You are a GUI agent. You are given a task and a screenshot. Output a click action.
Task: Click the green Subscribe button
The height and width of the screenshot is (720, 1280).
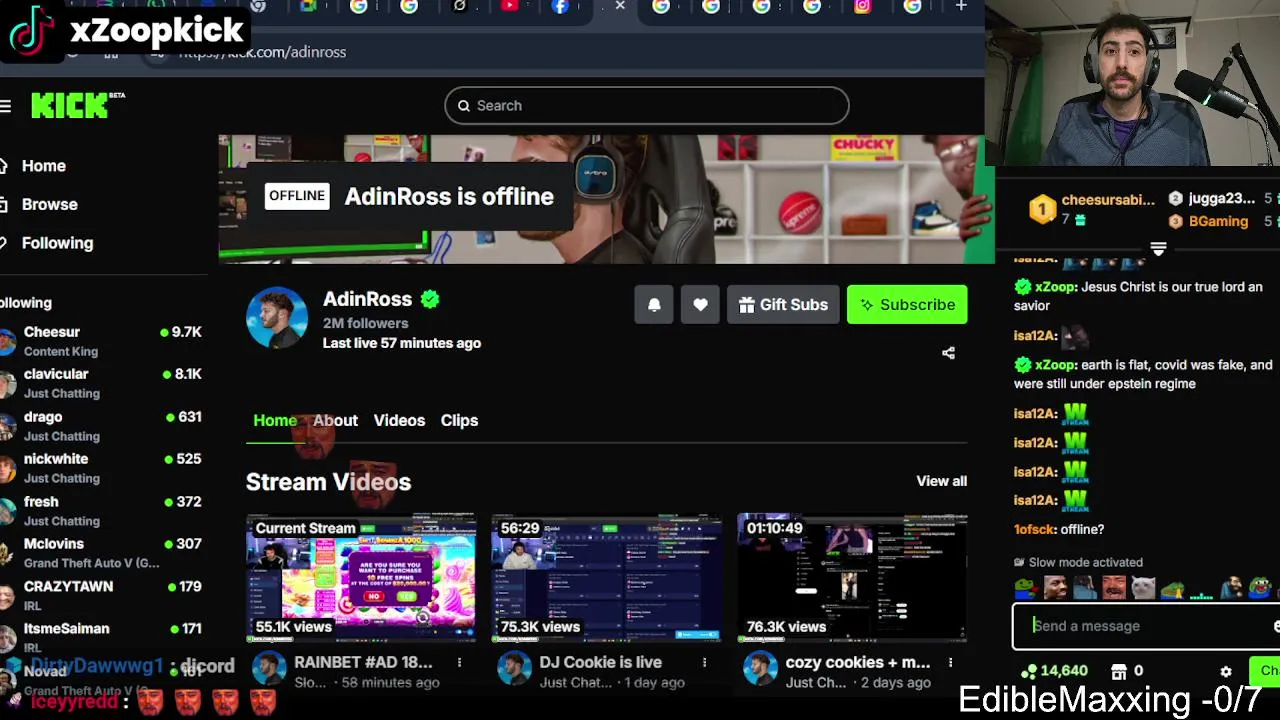point(907,305)
